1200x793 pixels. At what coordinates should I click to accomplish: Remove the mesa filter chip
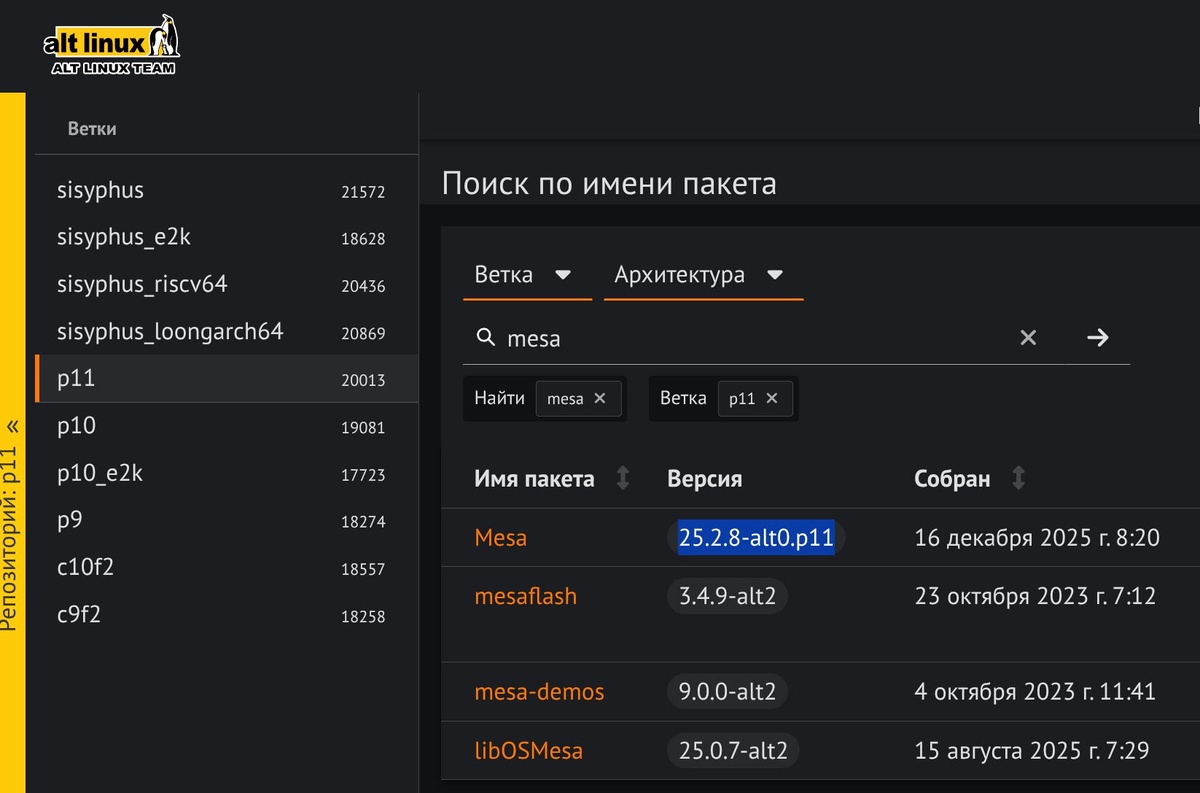pos(600,398)
